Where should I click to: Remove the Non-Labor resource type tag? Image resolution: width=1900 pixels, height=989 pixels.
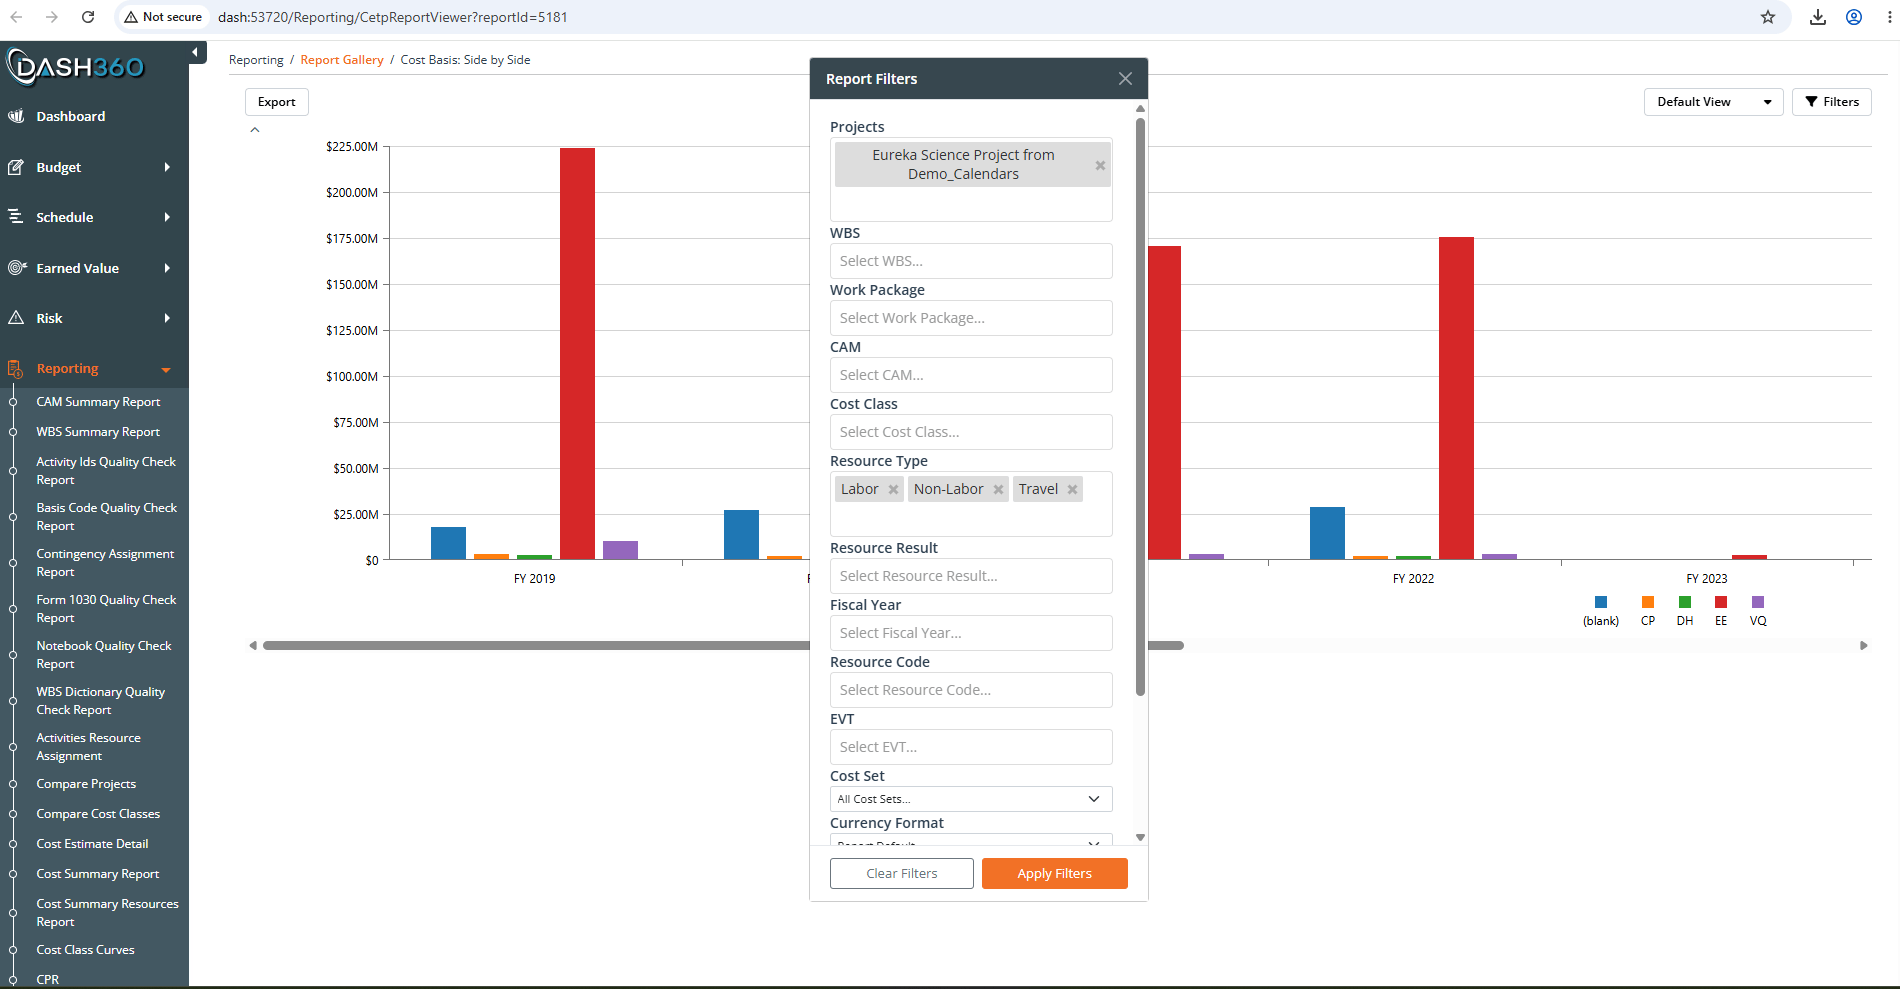[x=998, y=489]
